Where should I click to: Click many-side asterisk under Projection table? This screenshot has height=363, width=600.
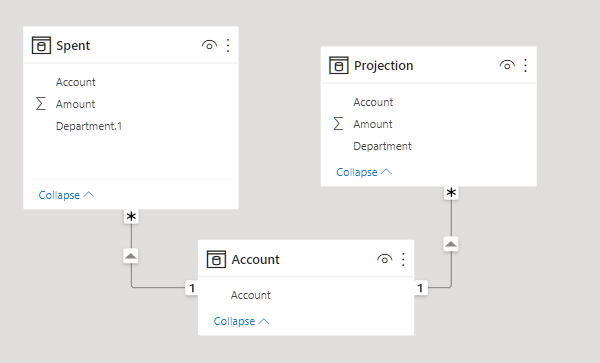pos(452,192)
